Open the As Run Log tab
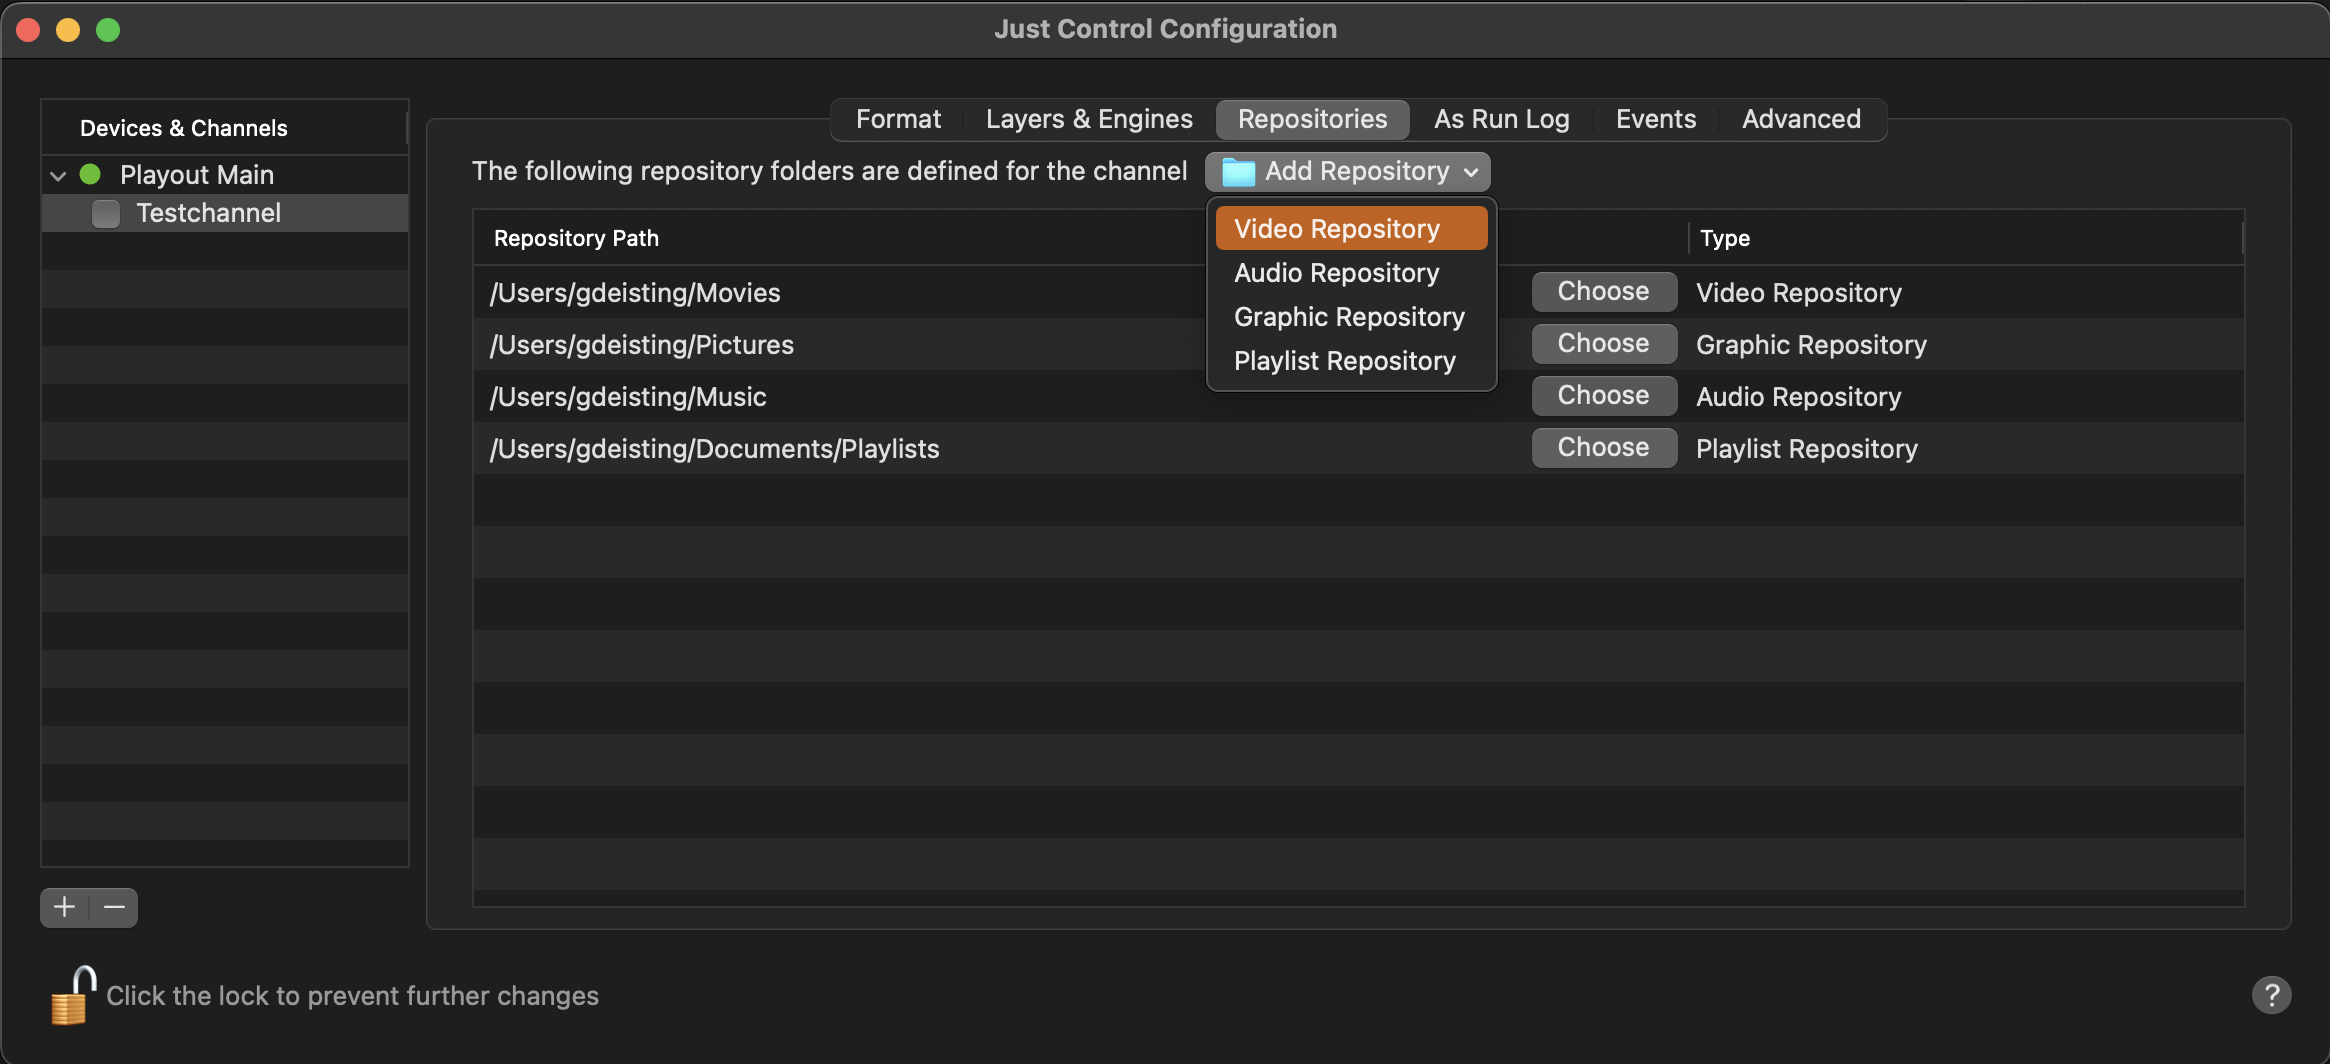Image resolution: width=2330 pixels, height=1064 pixels. point(1501,119)
